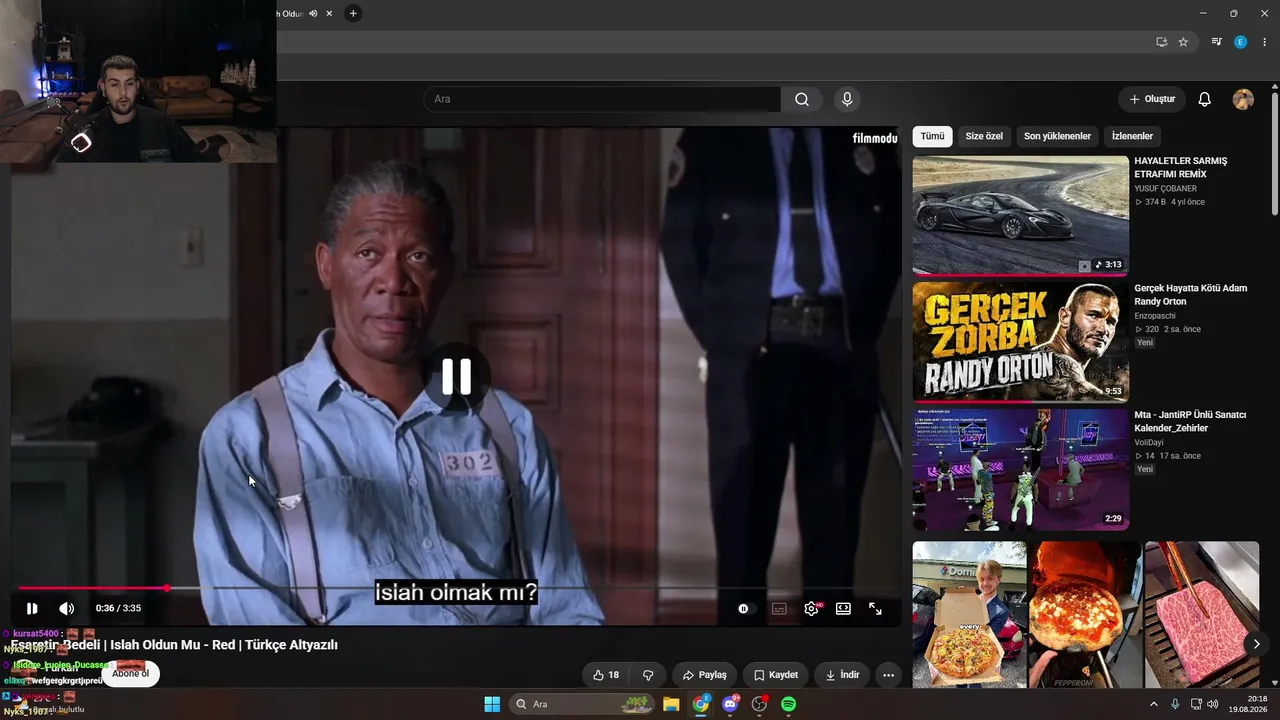1280x720 pixels.
Task: Open the raw marbled meat Short
Action: (1202, 615)
